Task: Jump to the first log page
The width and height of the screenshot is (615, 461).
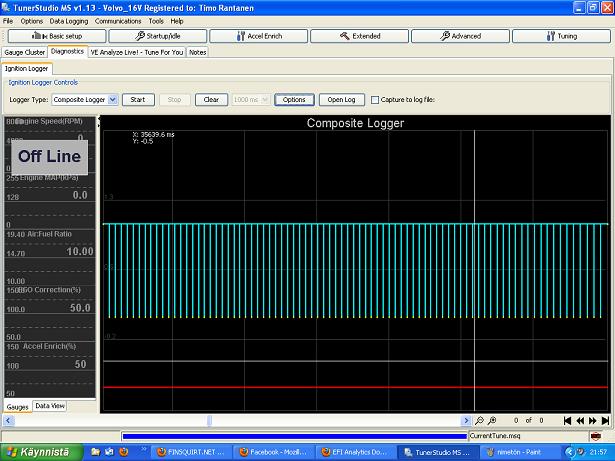Action: (x=568, y=421)
